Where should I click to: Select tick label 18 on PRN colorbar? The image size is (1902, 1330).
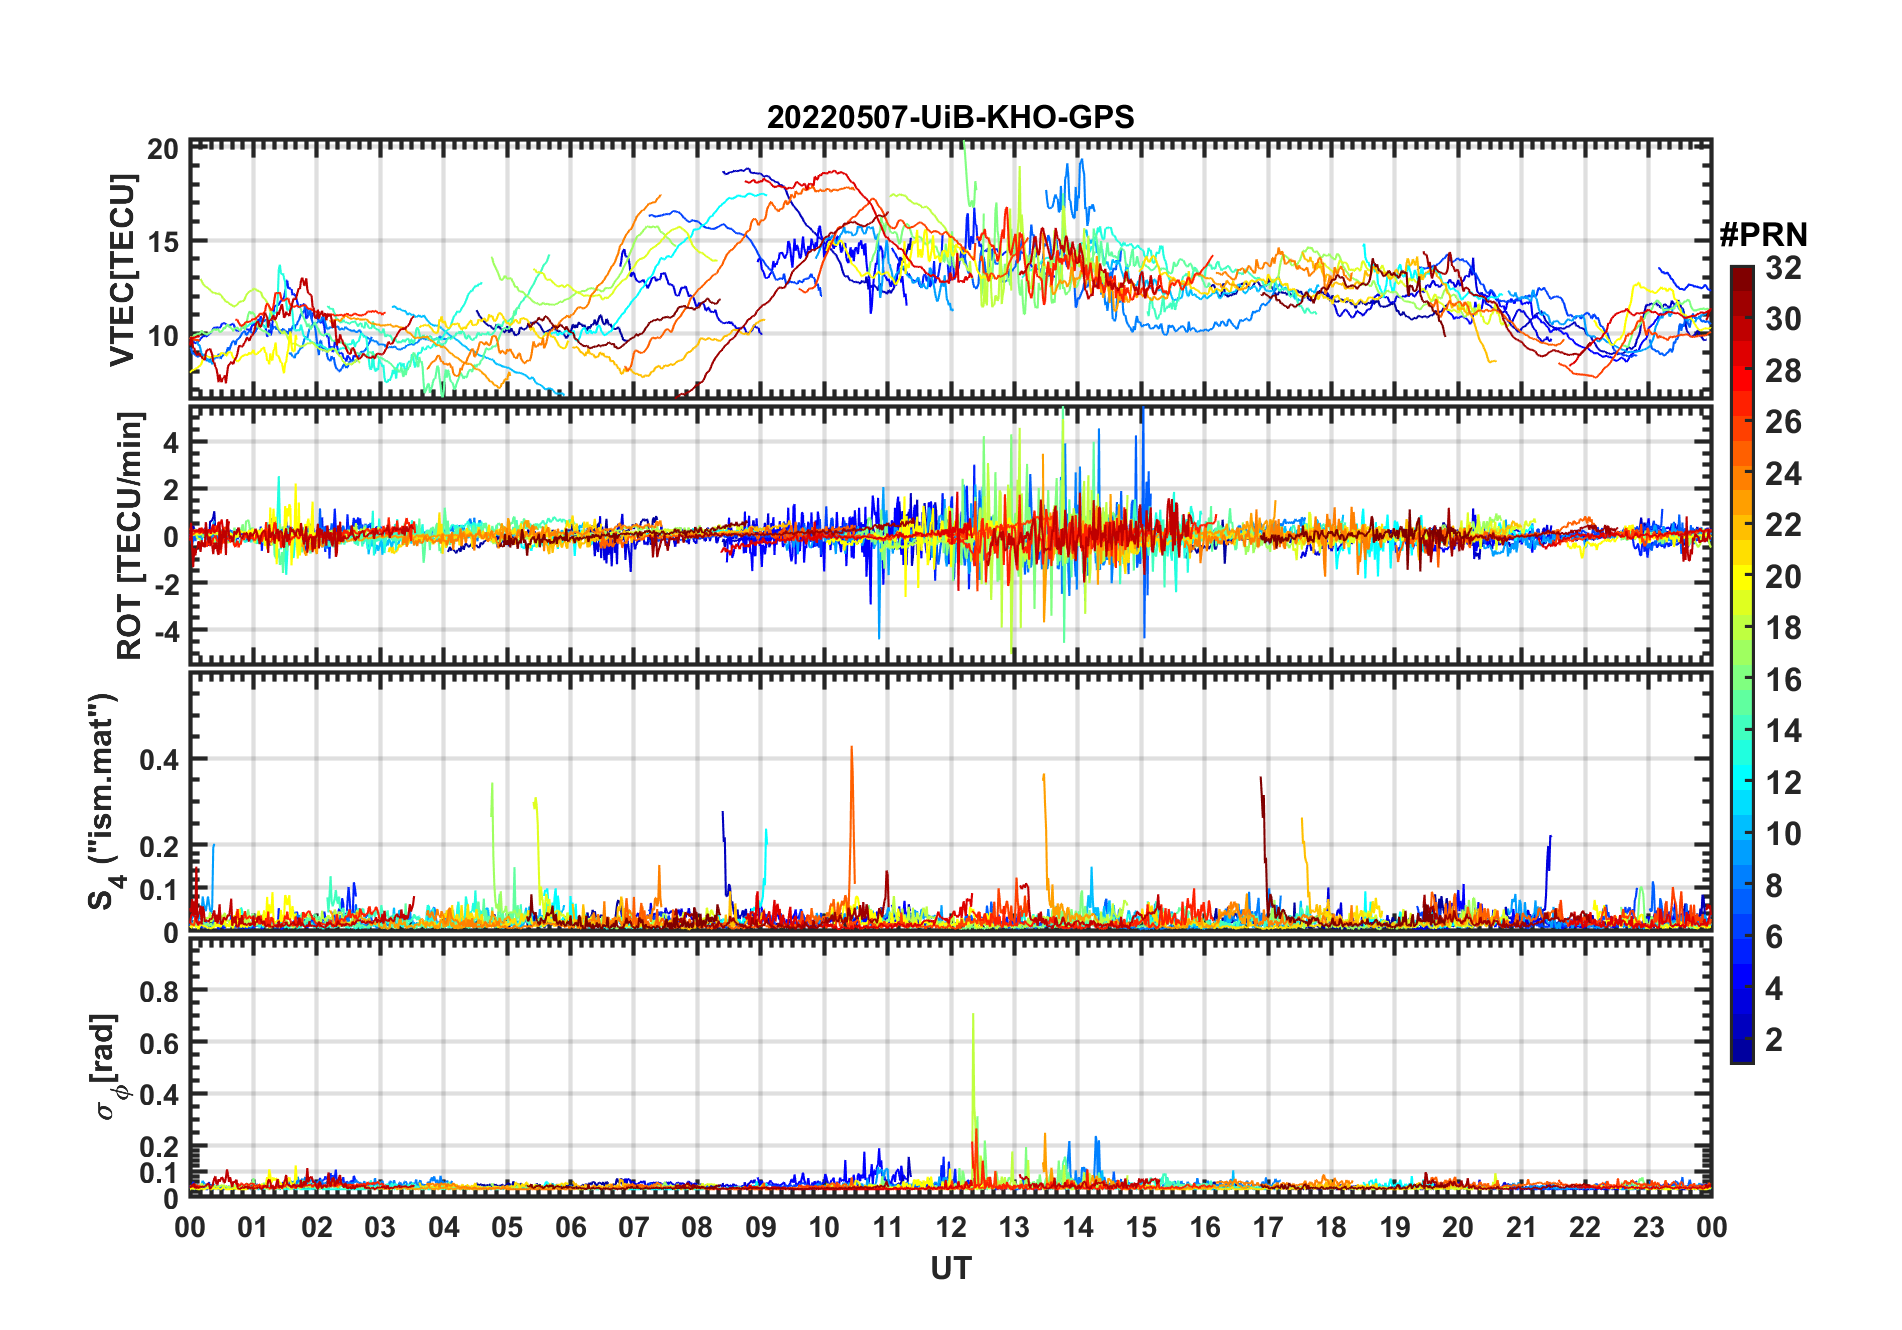[x=1783, y=628]
